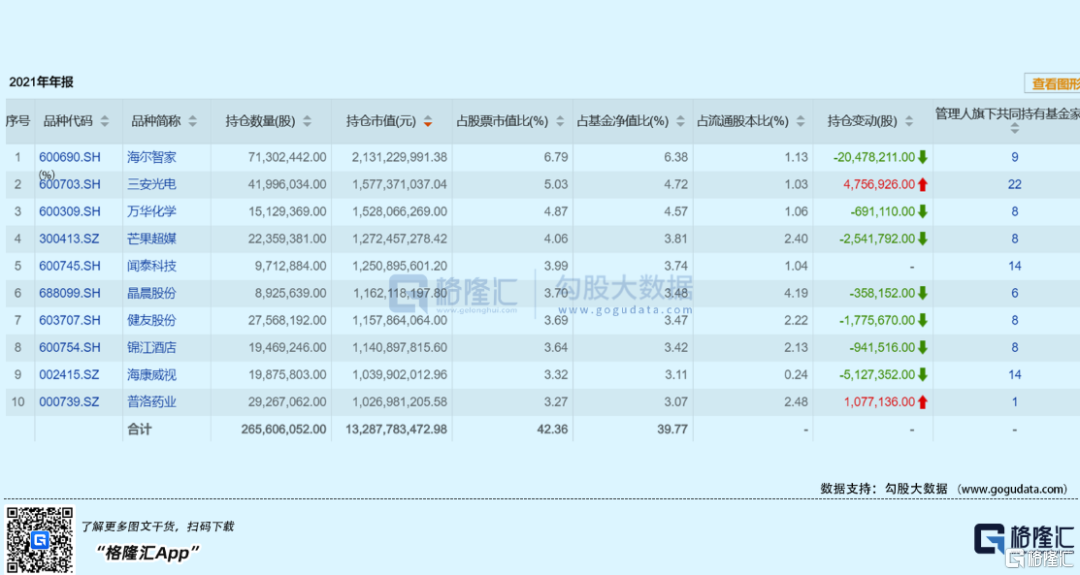Click fund count 1 for 普洛药业
This screenshot has height=575, width=1080.
(1015, 402)
